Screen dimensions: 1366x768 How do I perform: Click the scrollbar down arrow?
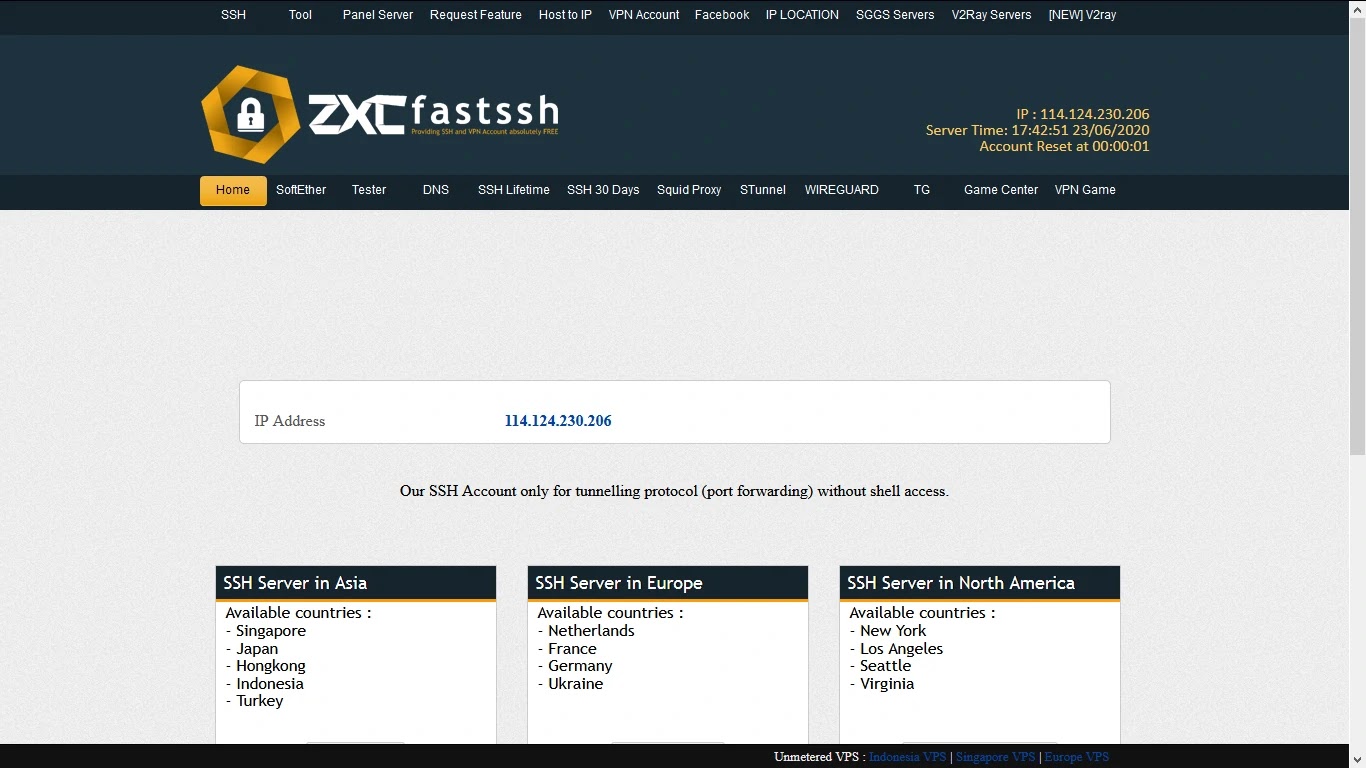tap(1358, 760)
